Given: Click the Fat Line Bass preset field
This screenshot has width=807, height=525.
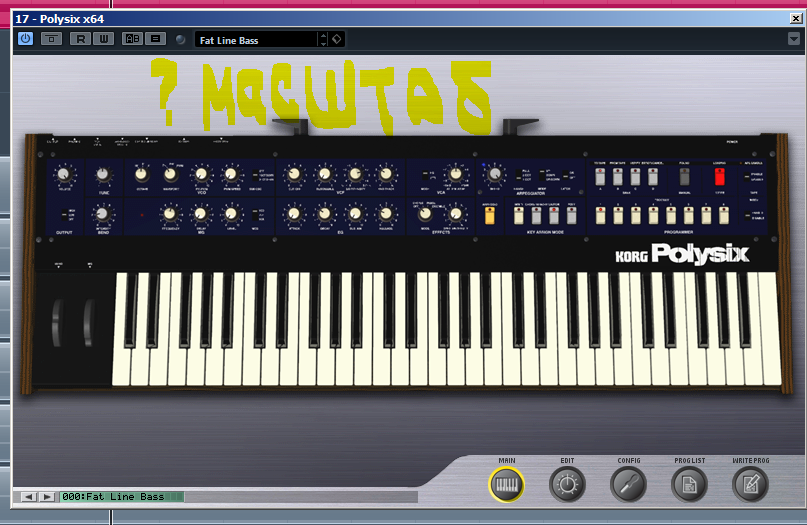Looking at the screenshot, I should [256, 40].
